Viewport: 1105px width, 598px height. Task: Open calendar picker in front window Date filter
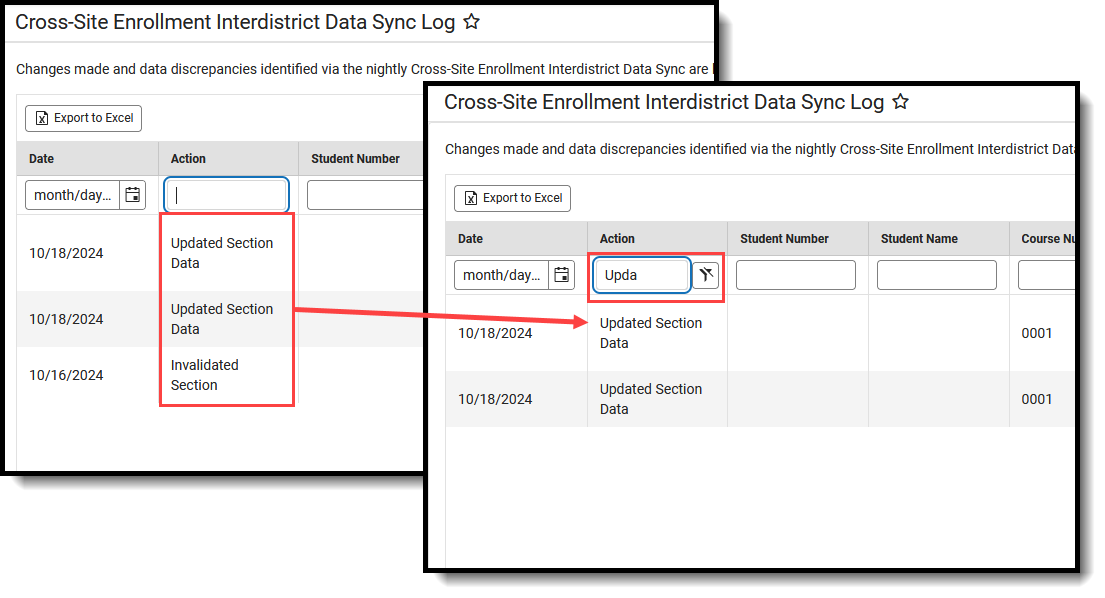click(x=562, y=275)
